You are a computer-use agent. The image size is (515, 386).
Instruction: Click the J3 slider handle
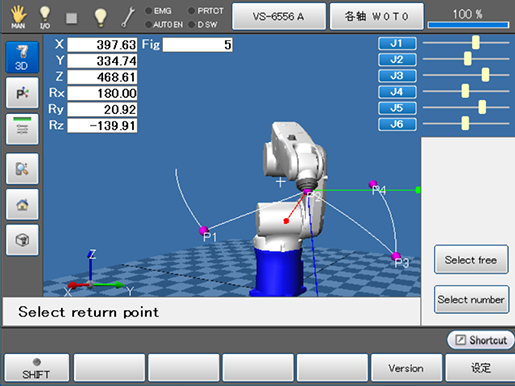[x=485, y=75]
